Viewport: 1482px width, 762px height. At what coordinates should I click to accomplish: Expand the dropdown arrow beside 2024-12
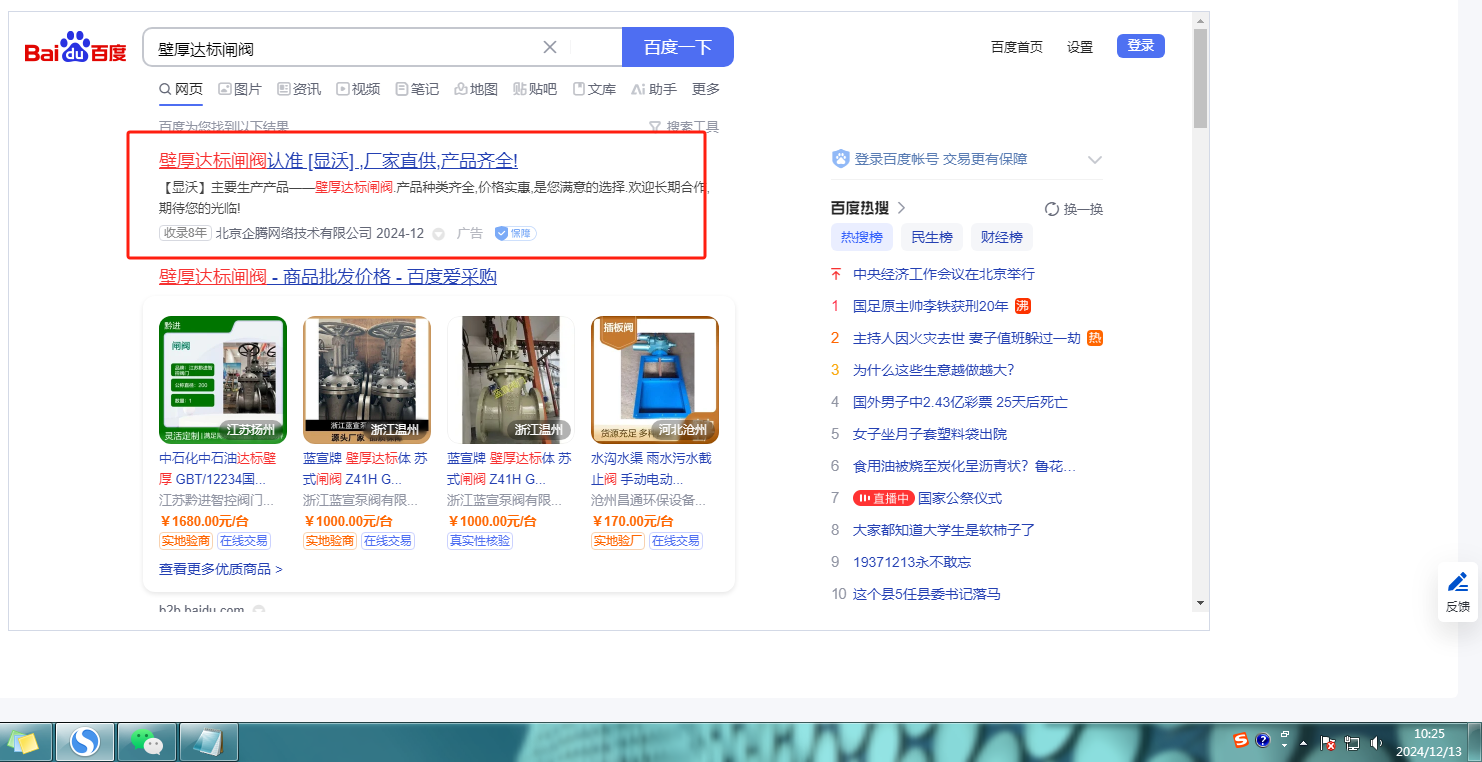[x=438, y=234]
